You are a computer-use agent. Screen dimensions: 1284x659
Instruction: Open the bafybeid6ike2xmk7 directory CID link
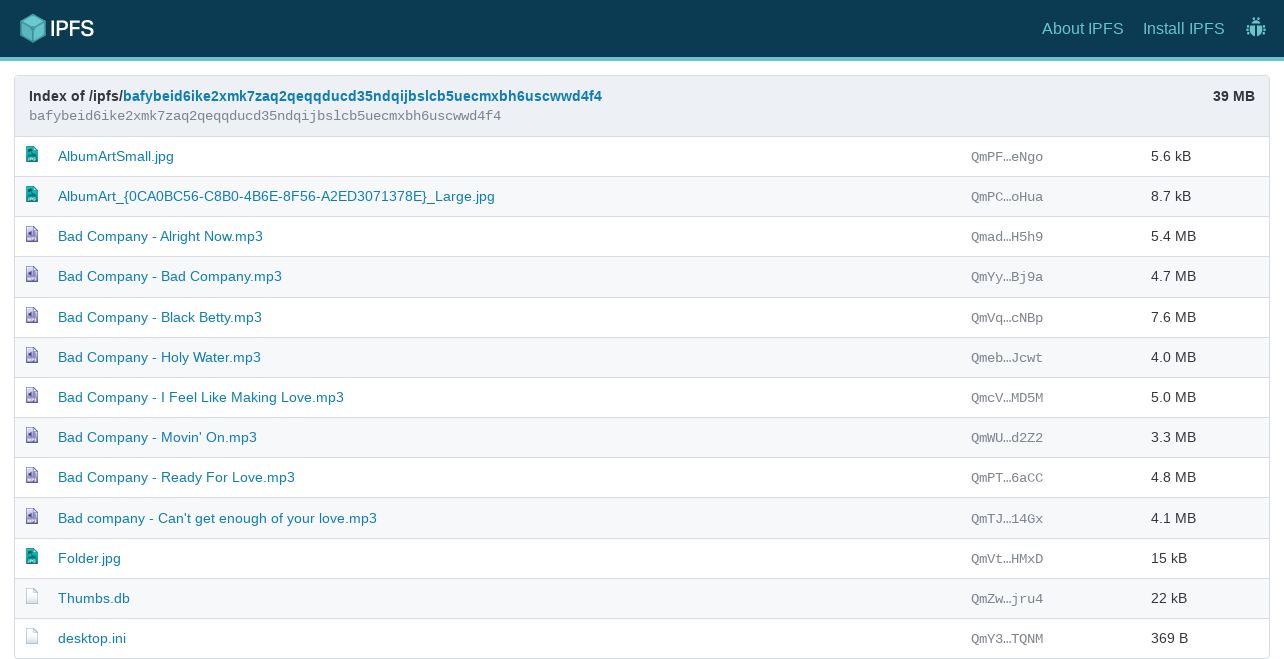click(x=362, y=96)
